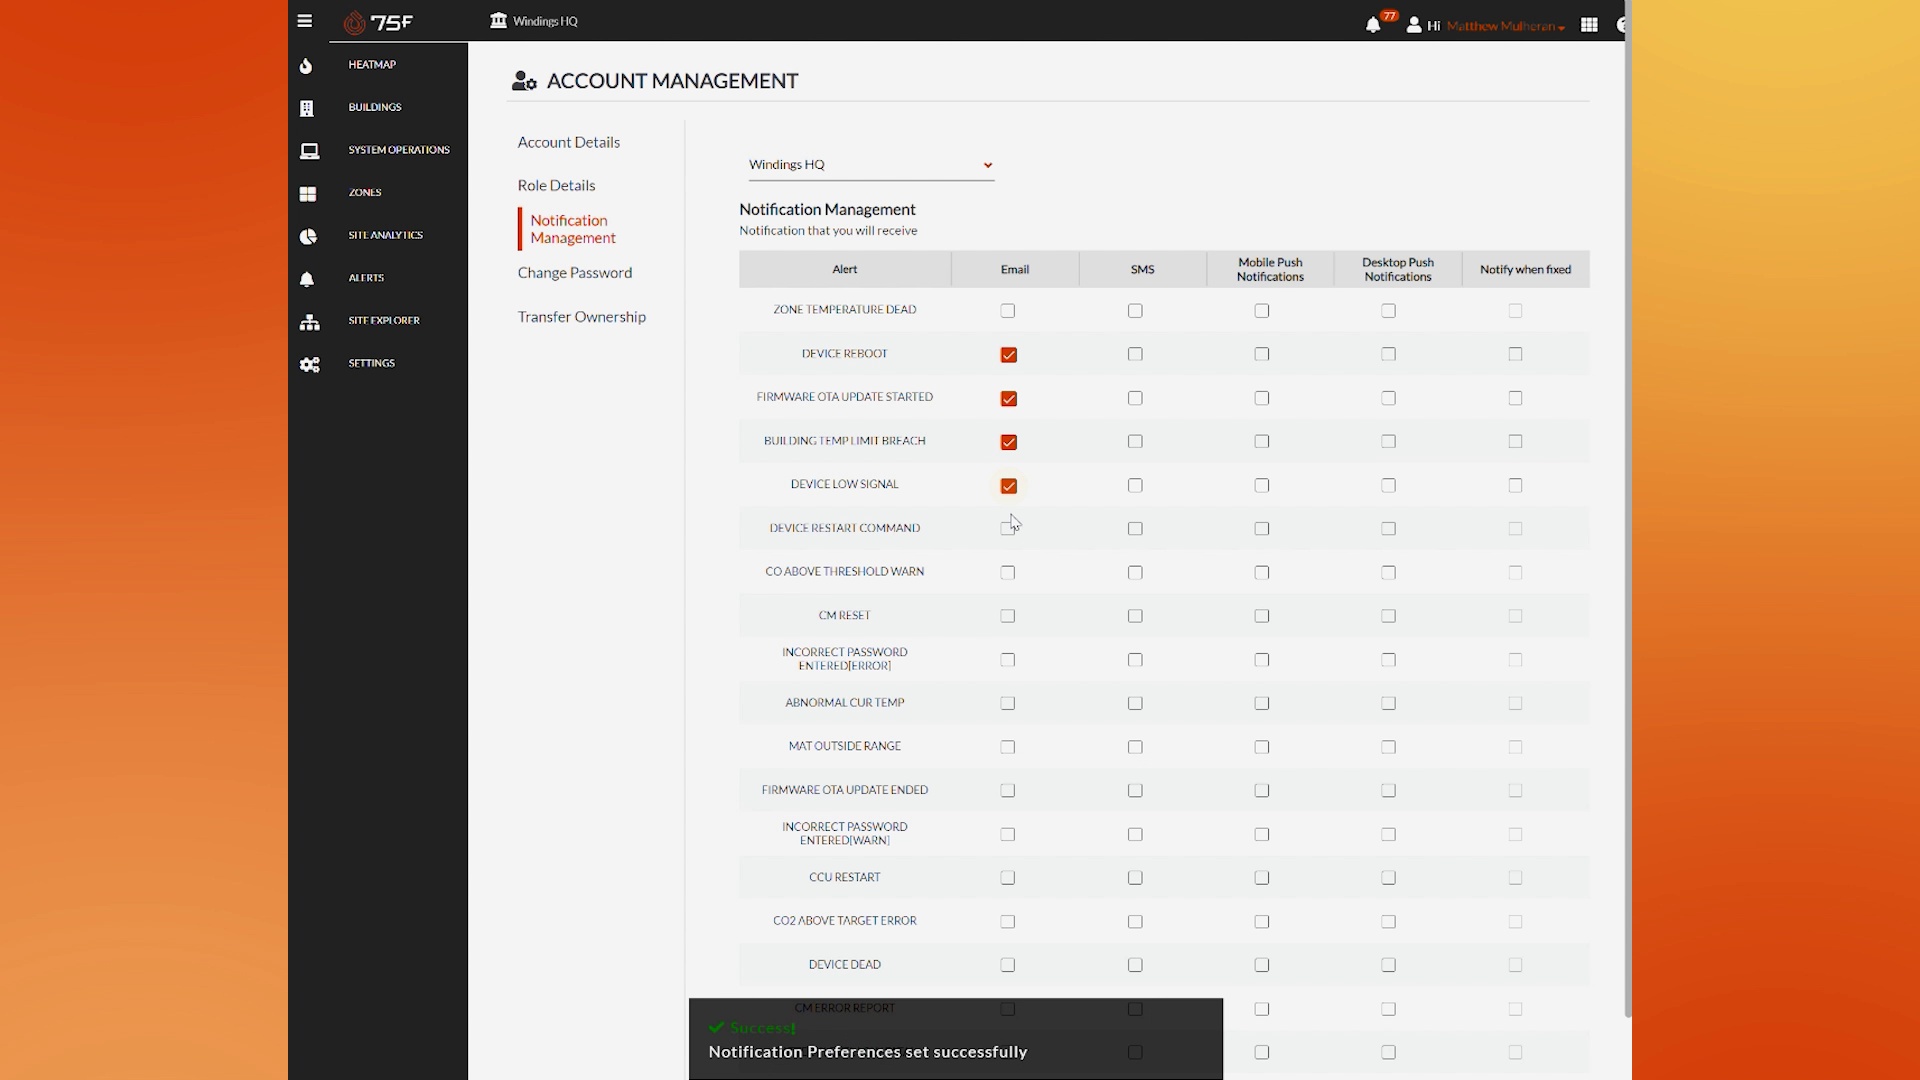This screenshot has width=1920, height=1080.
Task: Click the Site Explorer hierarchy icon
Action: pyautogui.click(x=309, y=322)
